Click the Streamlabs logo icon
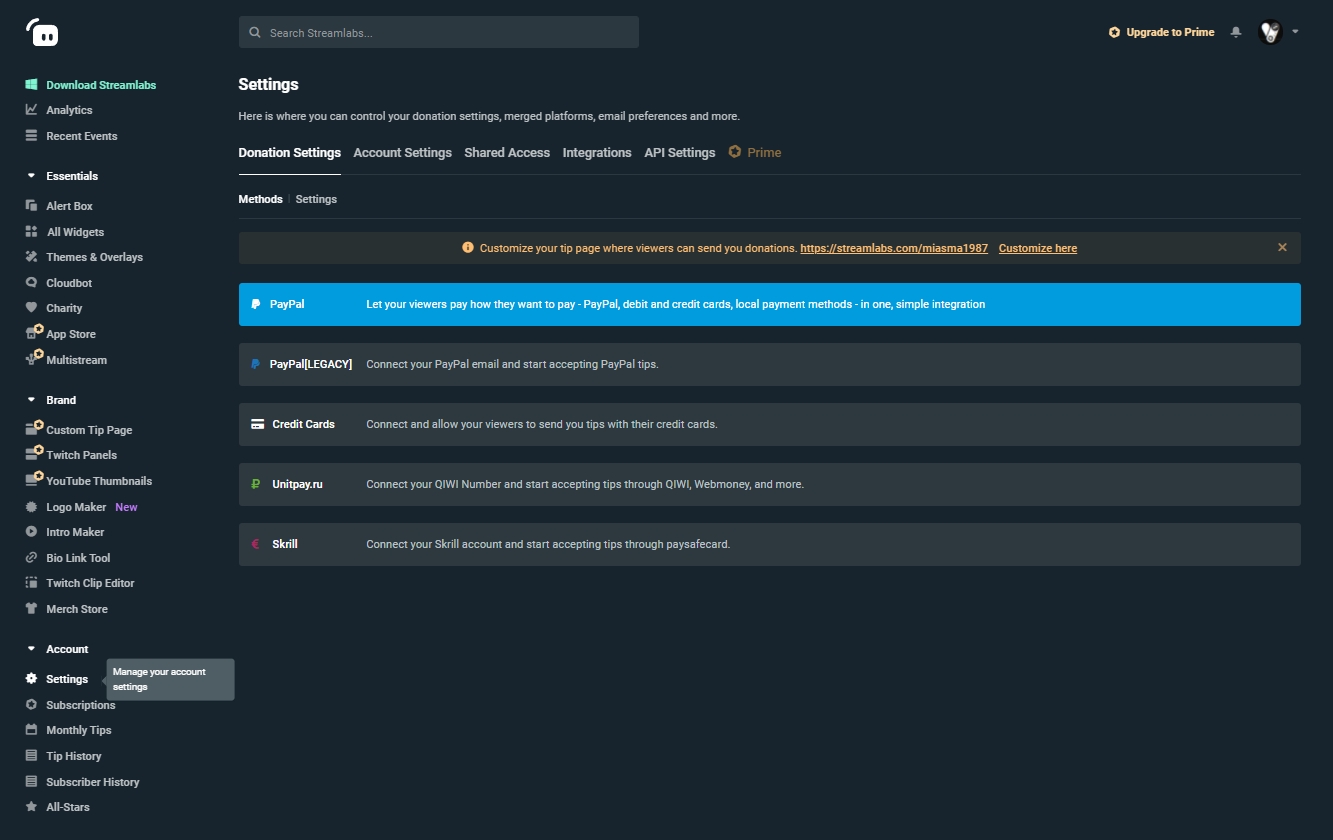 42,33
